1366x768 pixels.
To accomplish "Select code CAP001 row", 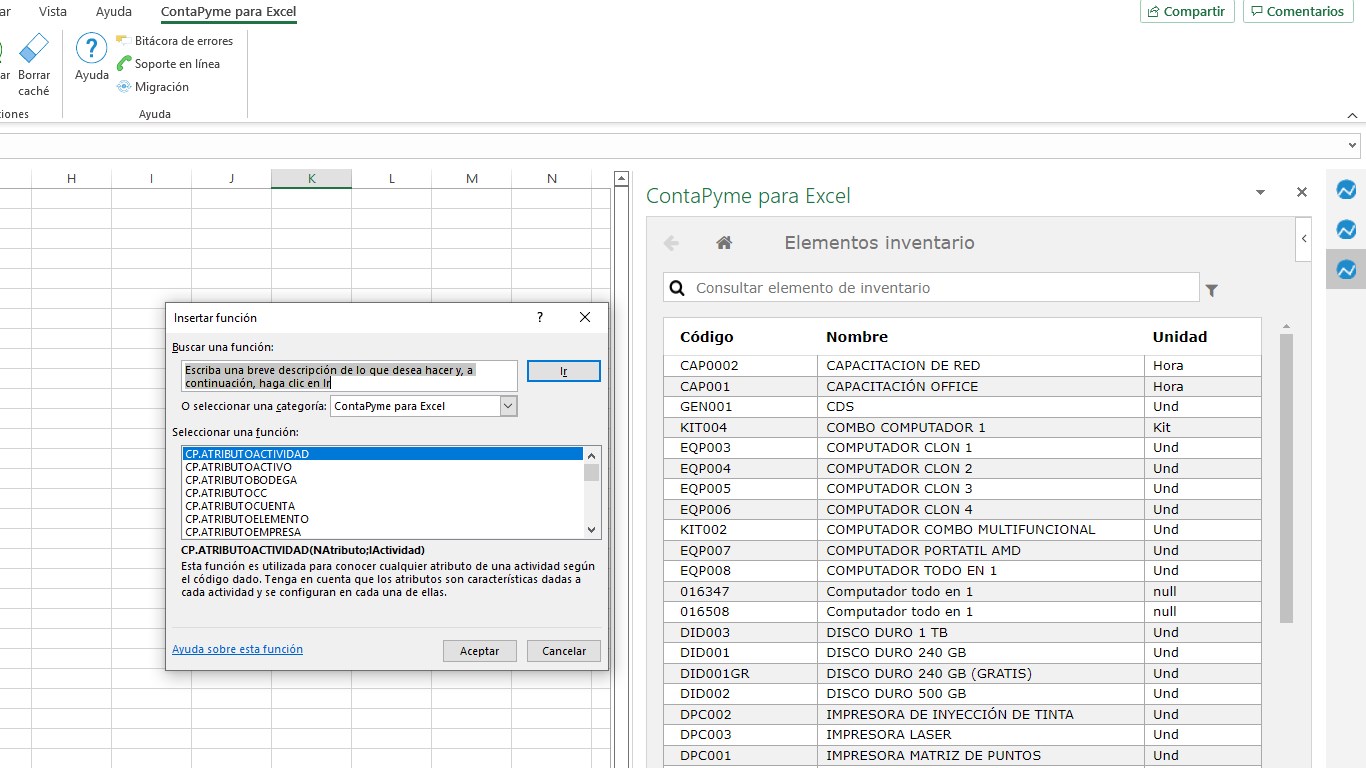I will coord(962,386).
